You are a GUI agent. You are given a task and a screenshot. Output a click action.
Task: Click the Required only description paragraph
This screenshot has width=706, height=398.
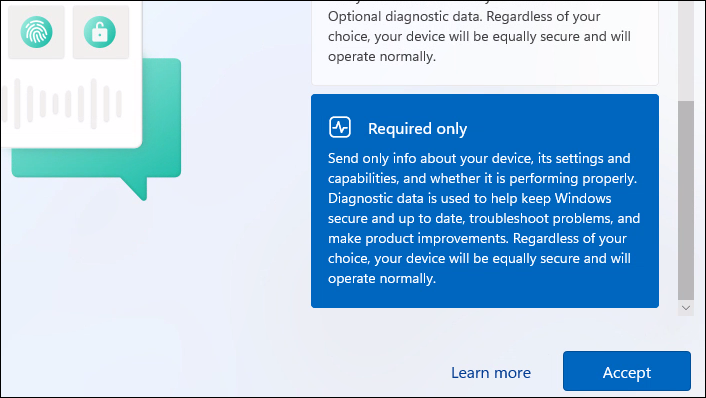(x=484, y=218)
